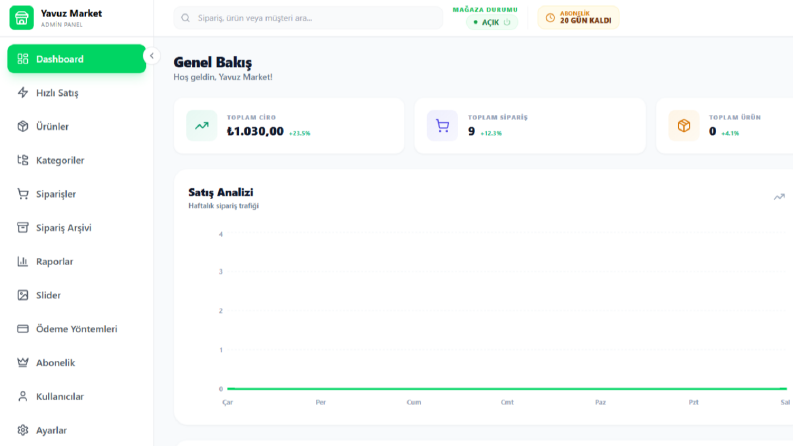
Task: Click the Yavuz Market store logo icon
Action: tap(21, 18)
